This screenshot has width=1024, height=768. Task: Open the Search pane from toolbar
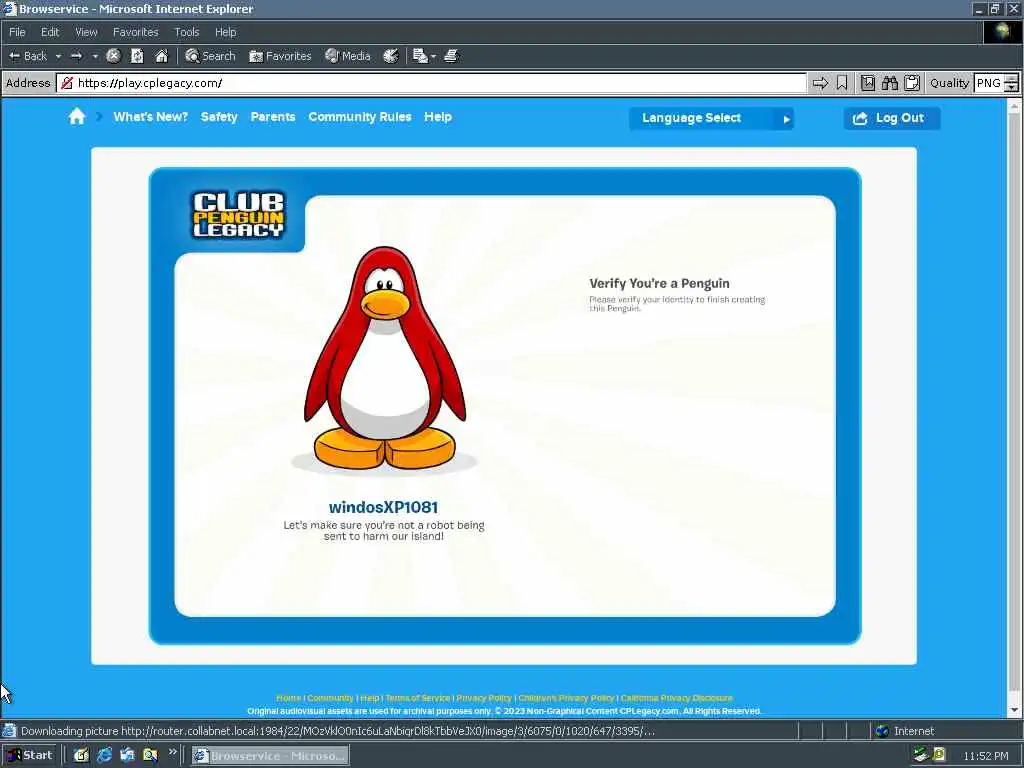pyautogui.click(x=210, y=56)
